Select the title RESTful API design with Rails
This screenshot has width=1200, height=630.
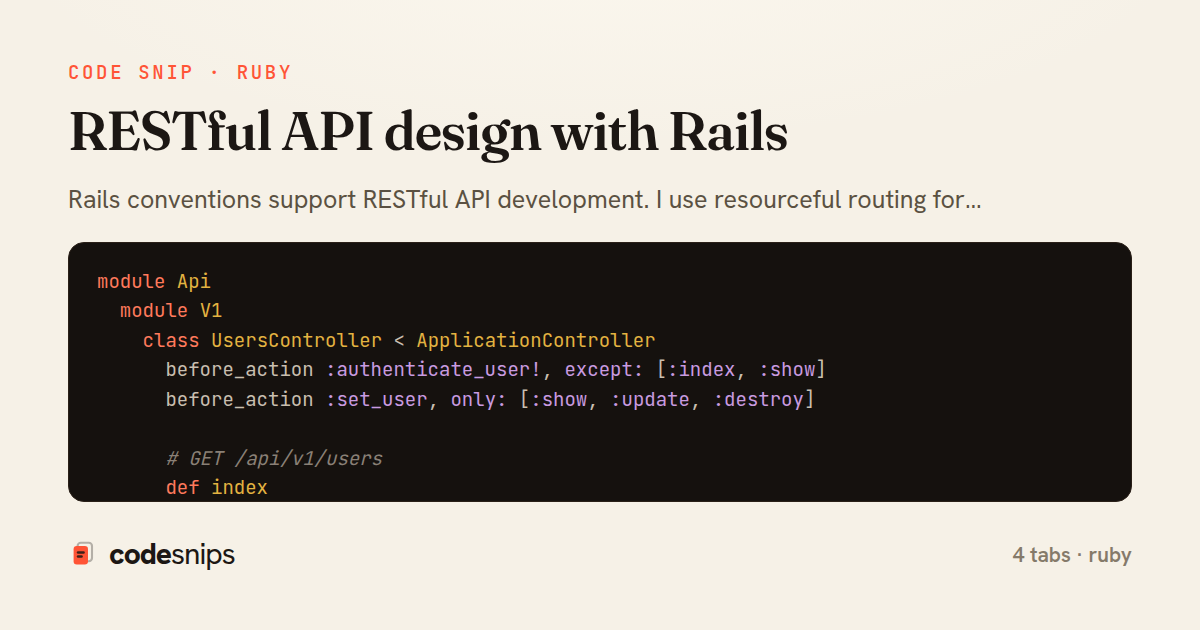pyautogui.click(x=428, y=131)
